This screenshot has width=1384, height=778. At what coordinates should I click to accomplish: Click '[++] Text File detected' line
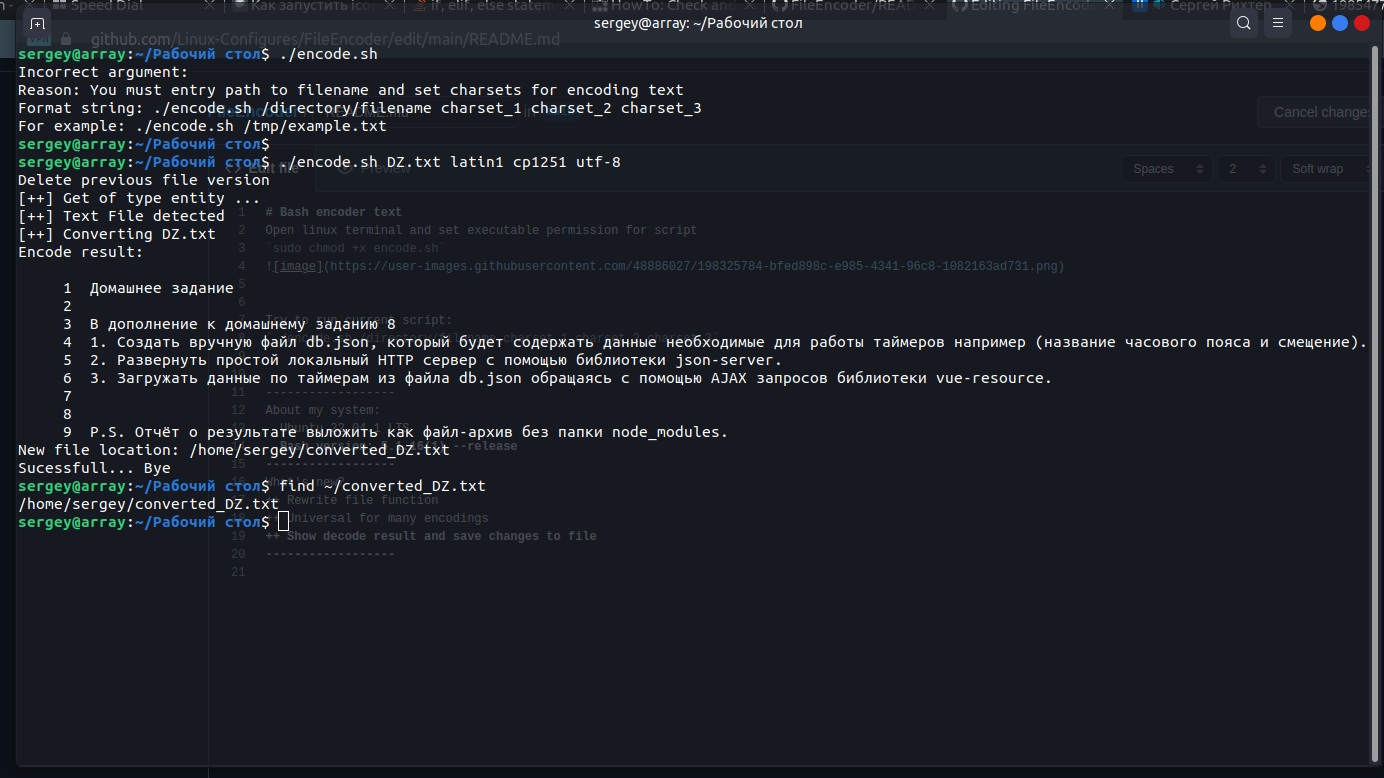click(121, 216)
